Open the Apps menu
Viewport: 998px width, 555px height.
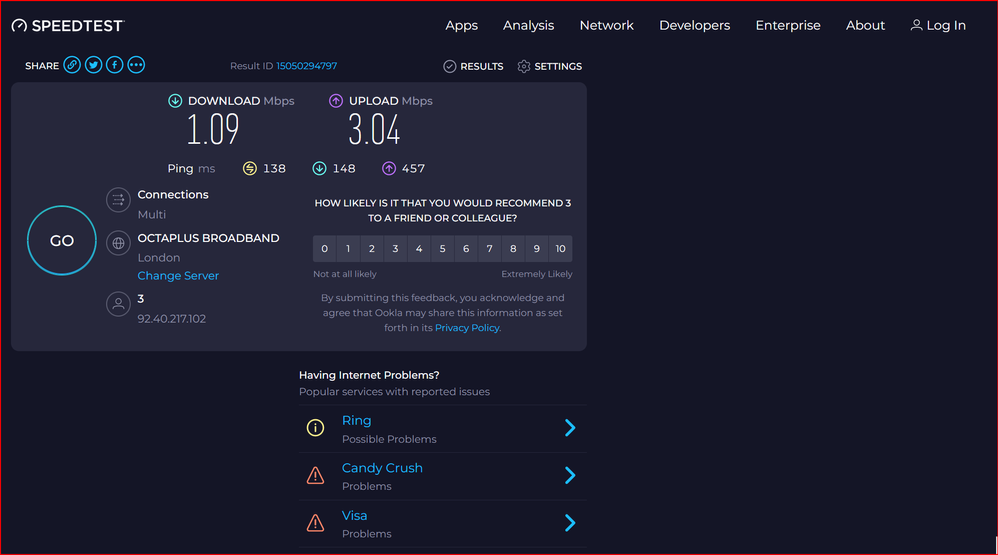click(461, 25)
